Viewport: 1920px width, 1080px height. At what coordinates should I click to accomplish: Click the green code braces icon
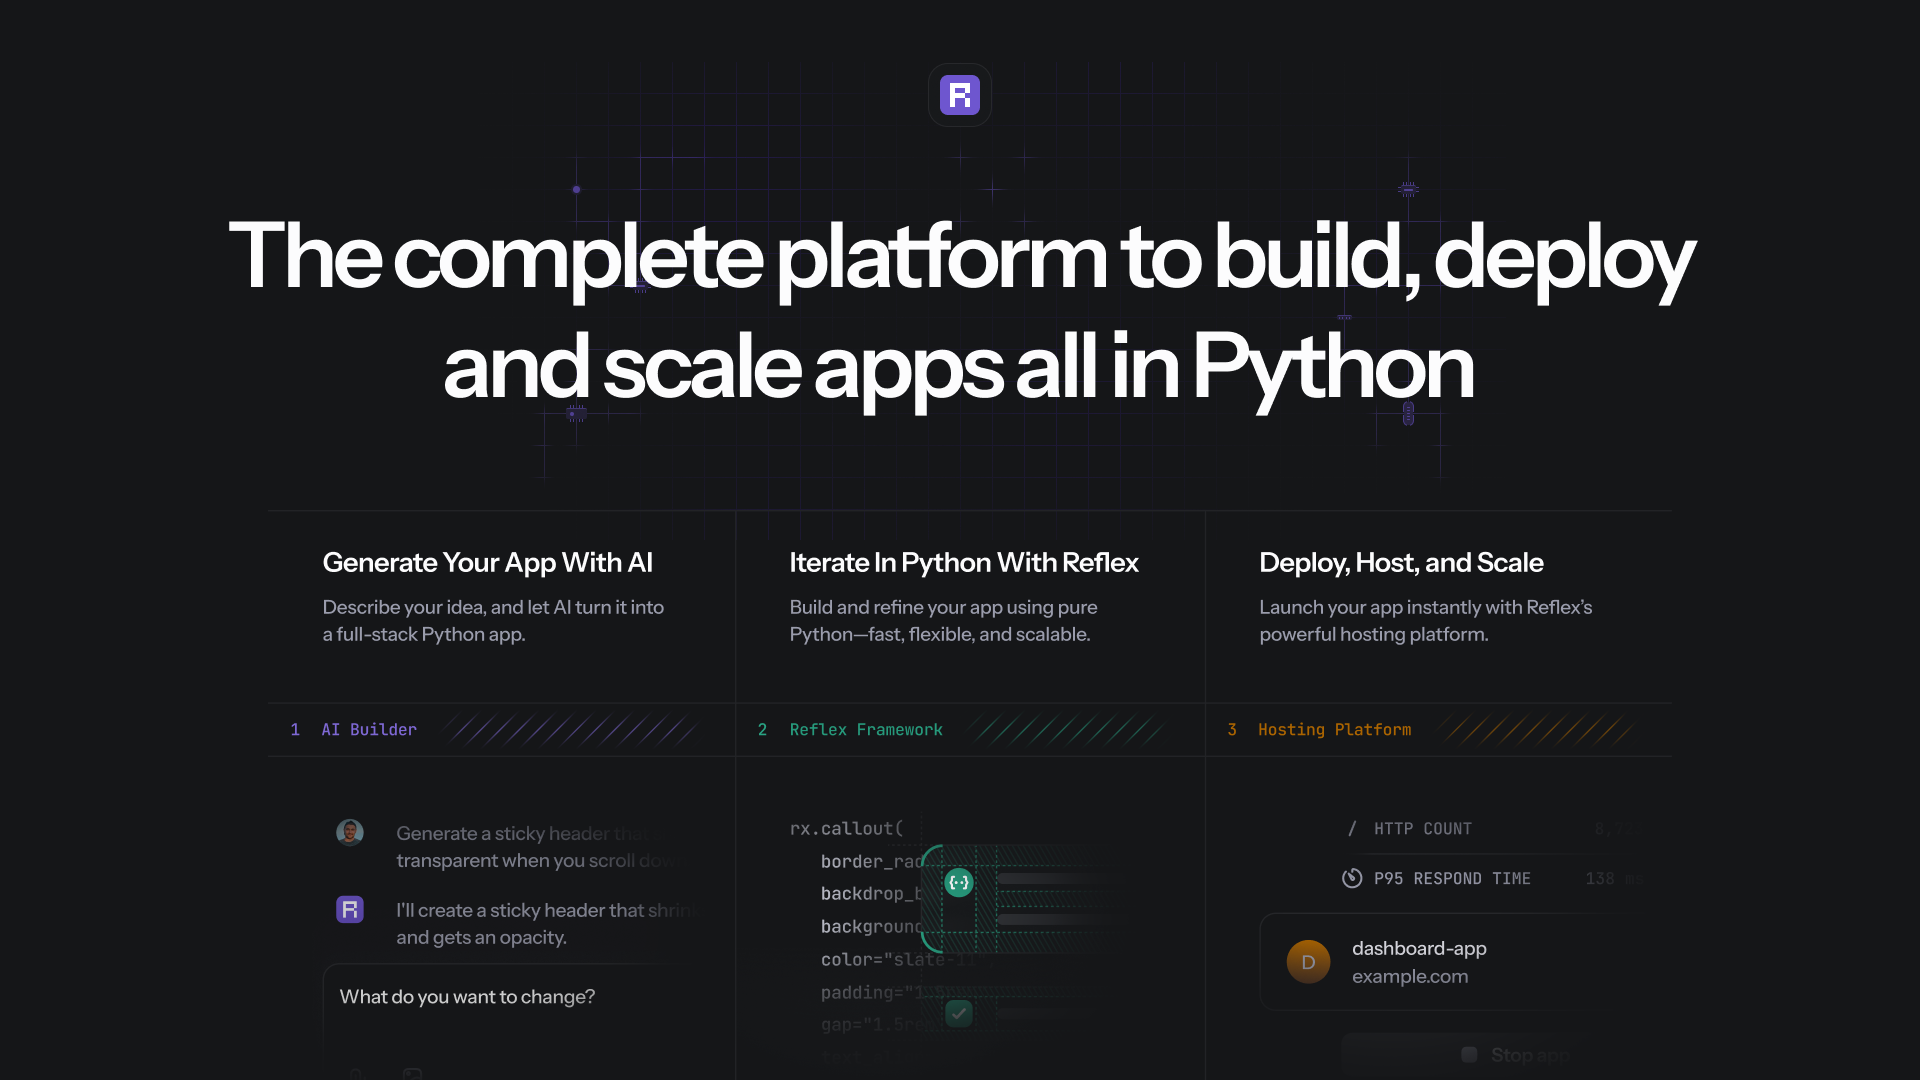tap(958, 882)
